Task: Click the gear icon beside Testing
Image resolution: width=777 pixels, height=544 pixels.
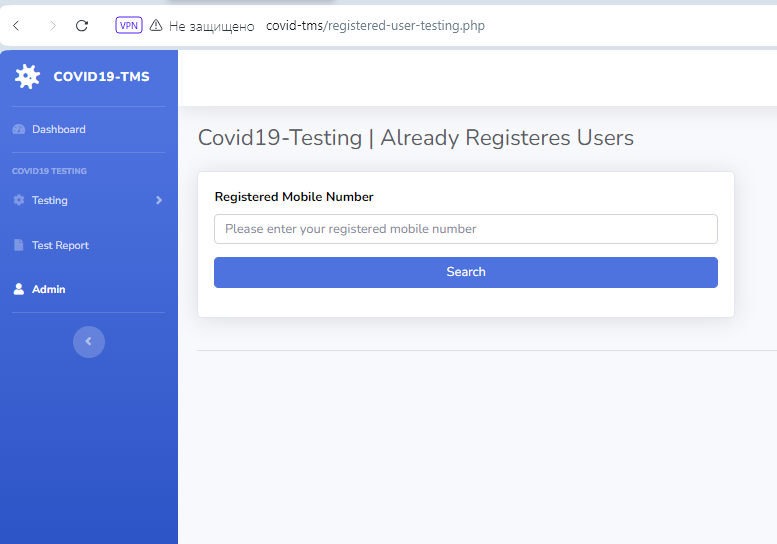Action: tap(18, 200)
